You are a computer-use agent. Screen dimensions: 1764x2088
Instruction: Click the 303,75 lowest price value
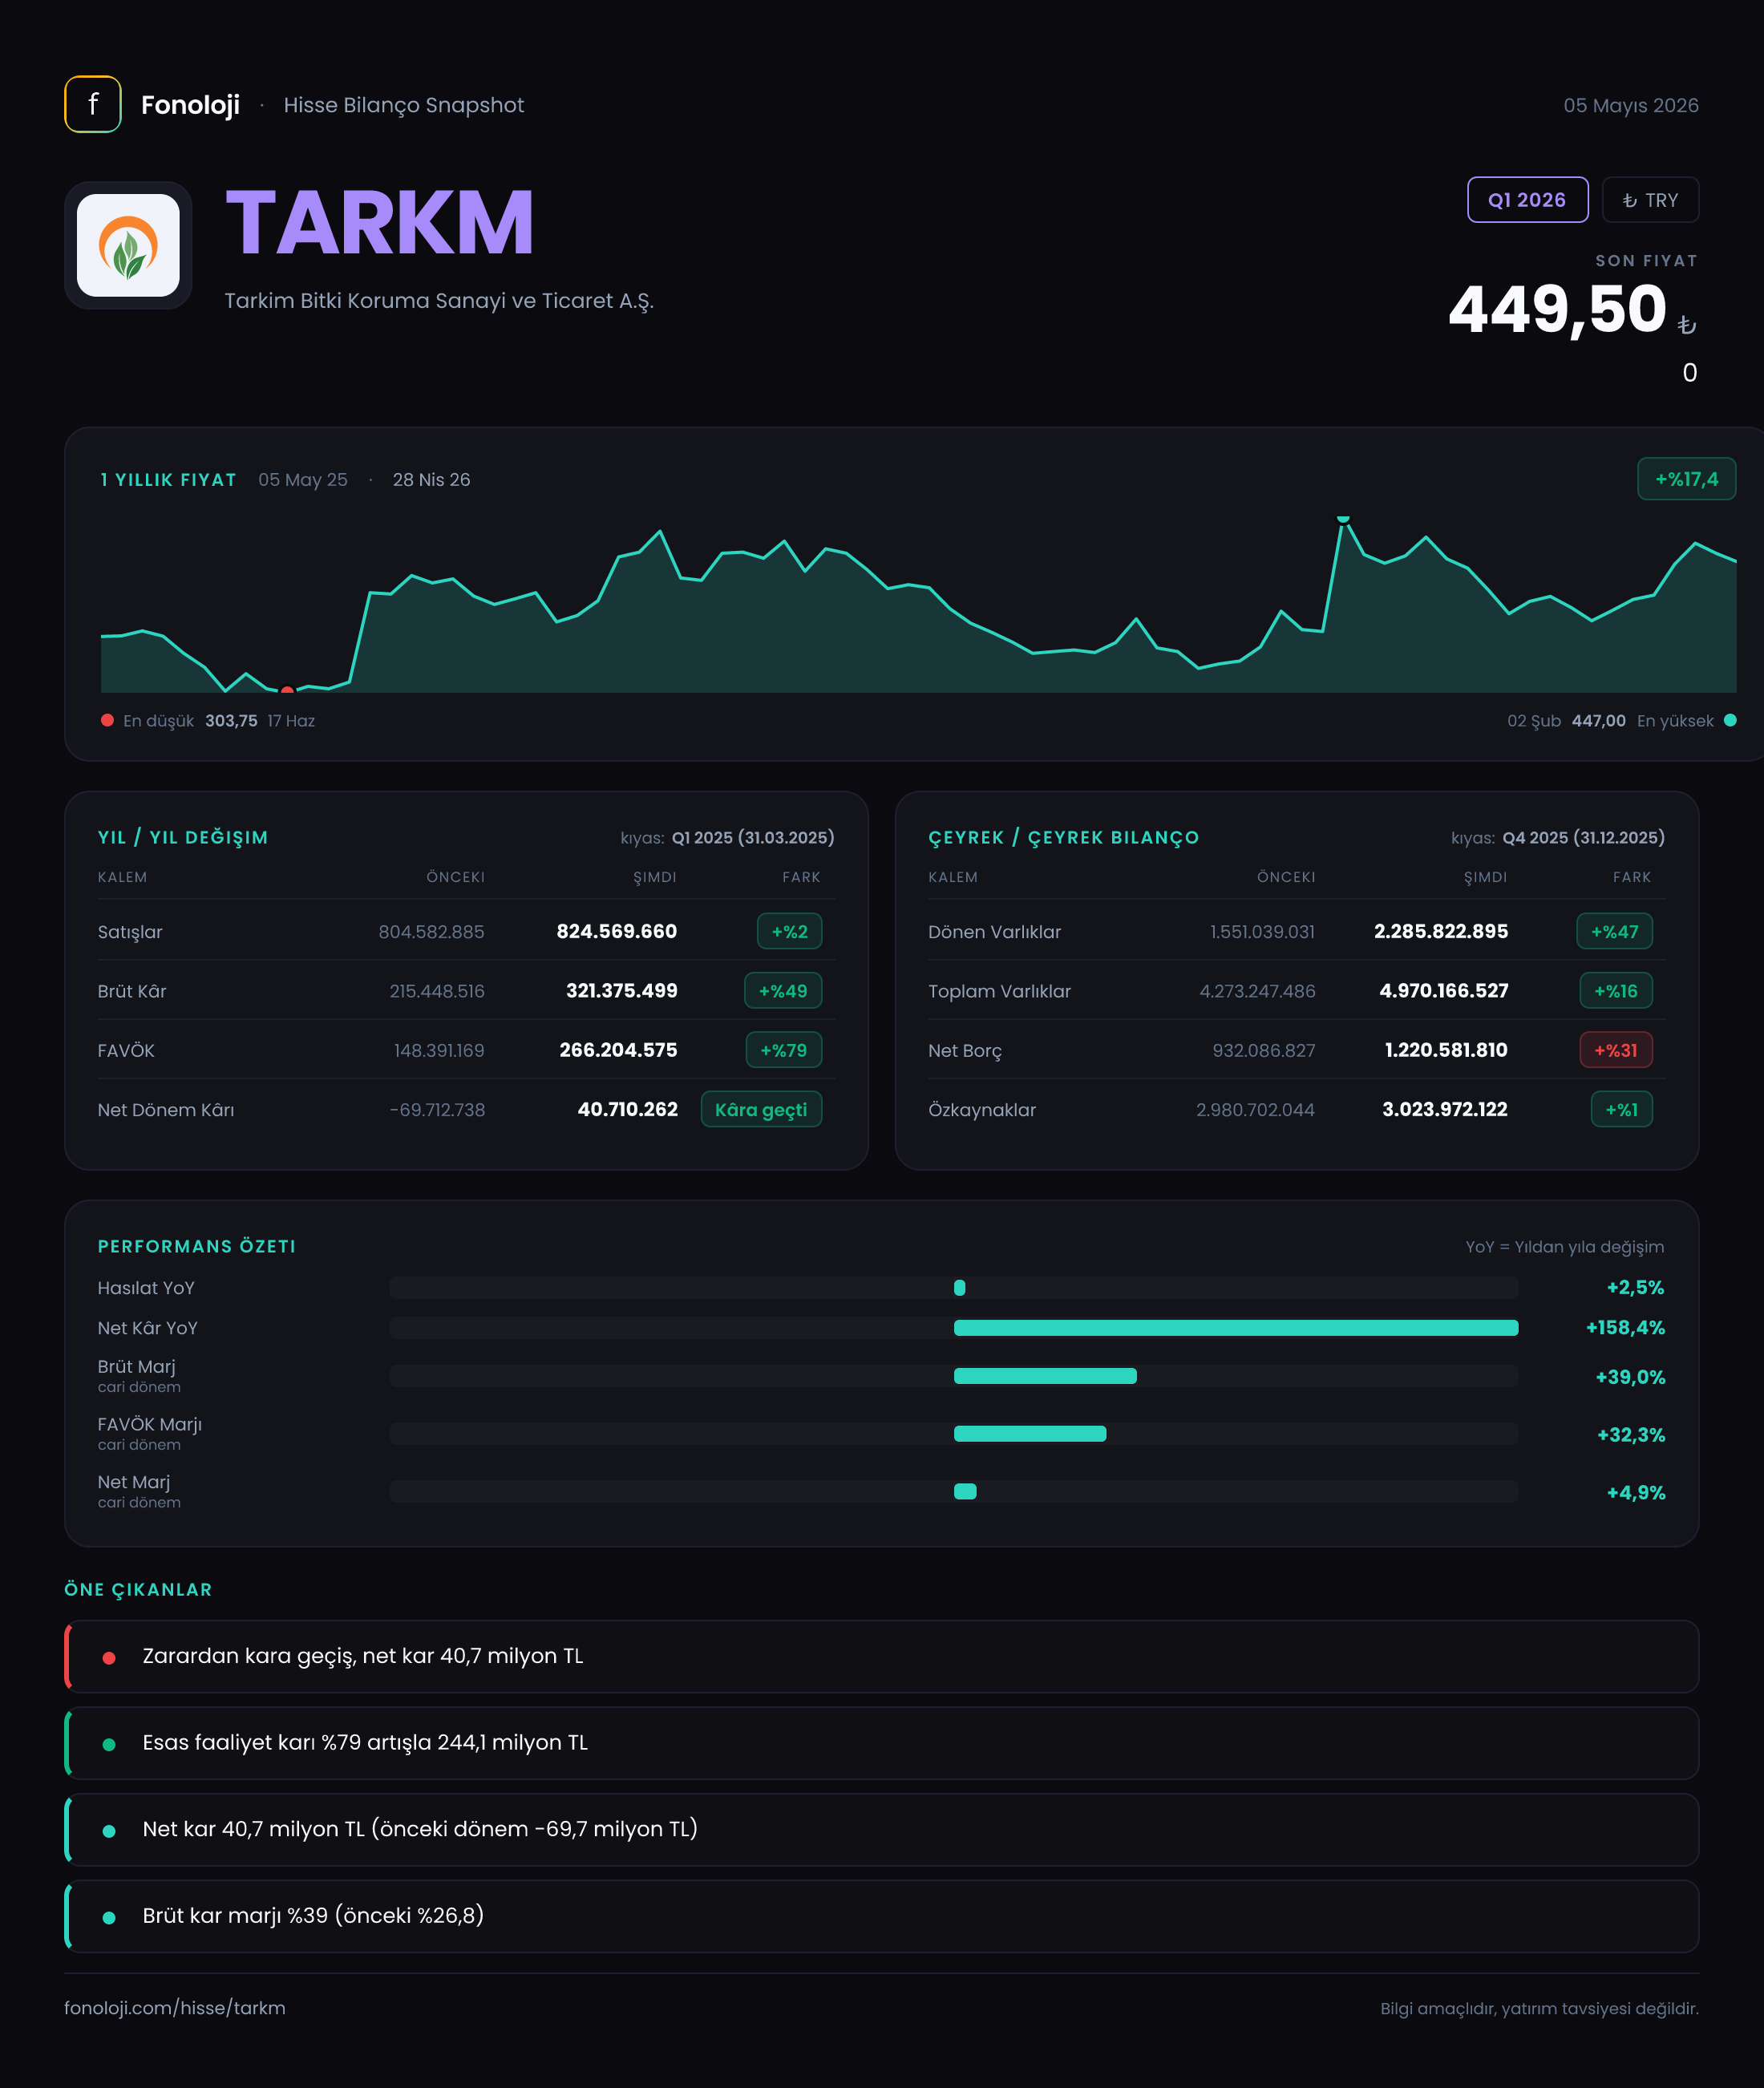point(231,720)
